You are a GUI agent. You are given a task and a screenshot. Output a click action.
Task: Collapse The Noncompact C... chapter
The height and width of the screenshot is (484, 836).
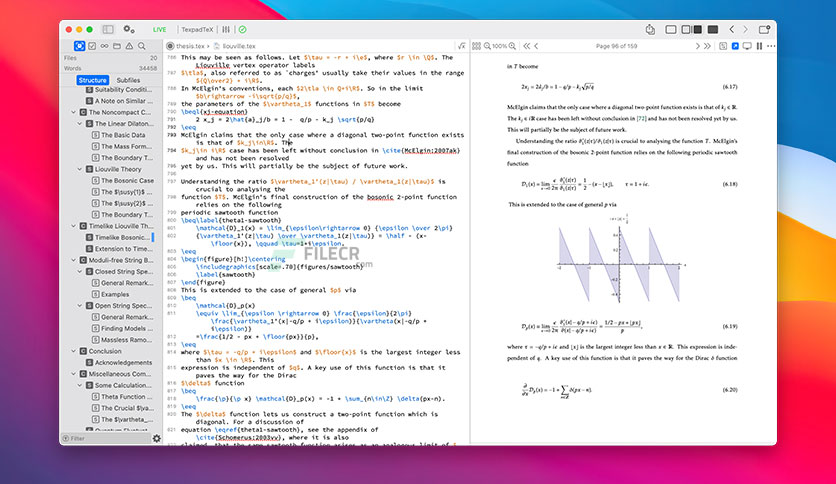(74, 112)
